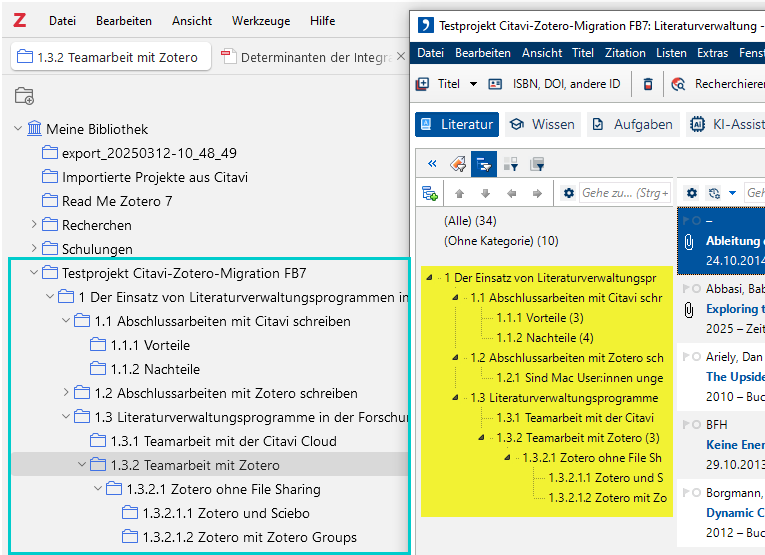Image resolution: width=765 pixels, height=555 pixels.
Task: Toggle the read-status circle on Ariely, Dan entry
Action: 697,357
